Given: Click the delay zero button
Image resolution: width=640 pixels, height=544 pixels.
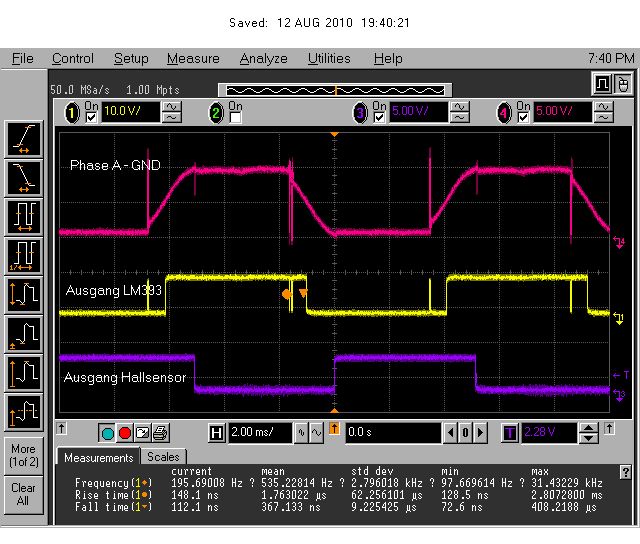Looking at the screenshot, I should (465, 433).
